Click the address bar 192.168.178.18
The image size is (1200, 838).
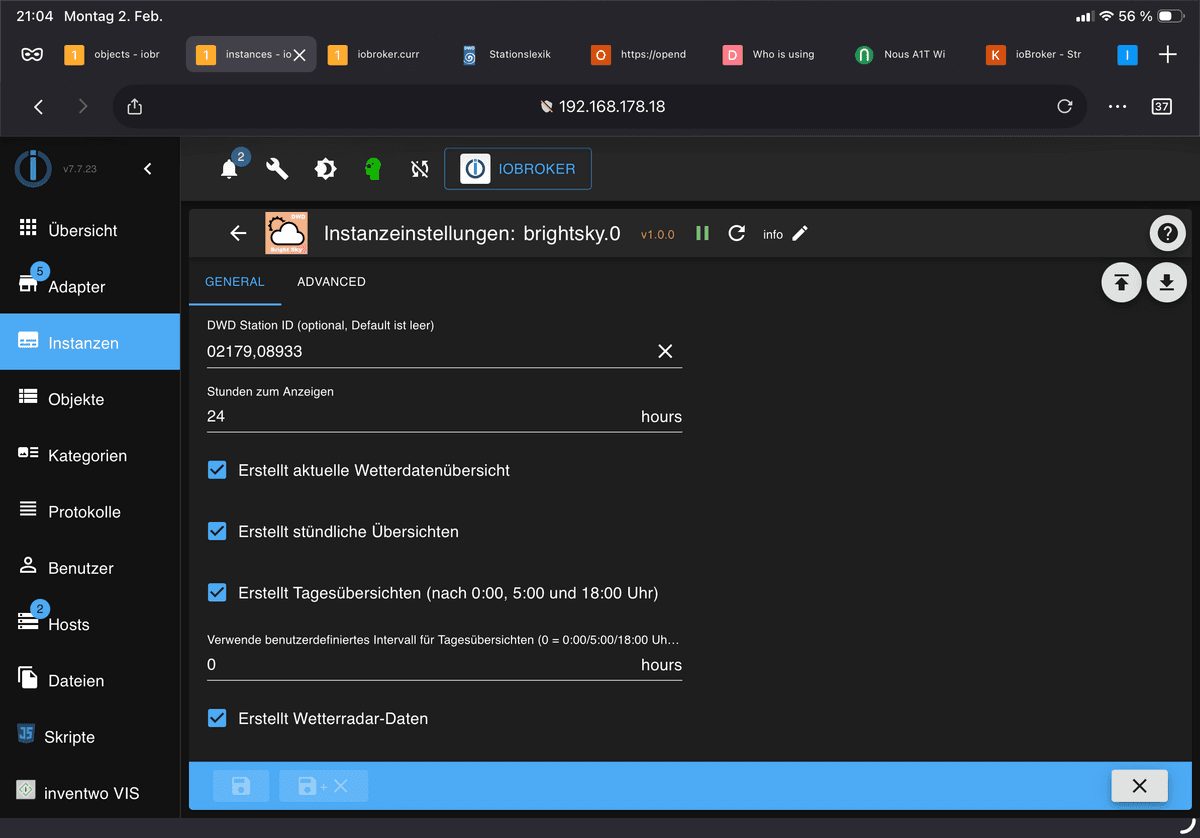(602, 106)
